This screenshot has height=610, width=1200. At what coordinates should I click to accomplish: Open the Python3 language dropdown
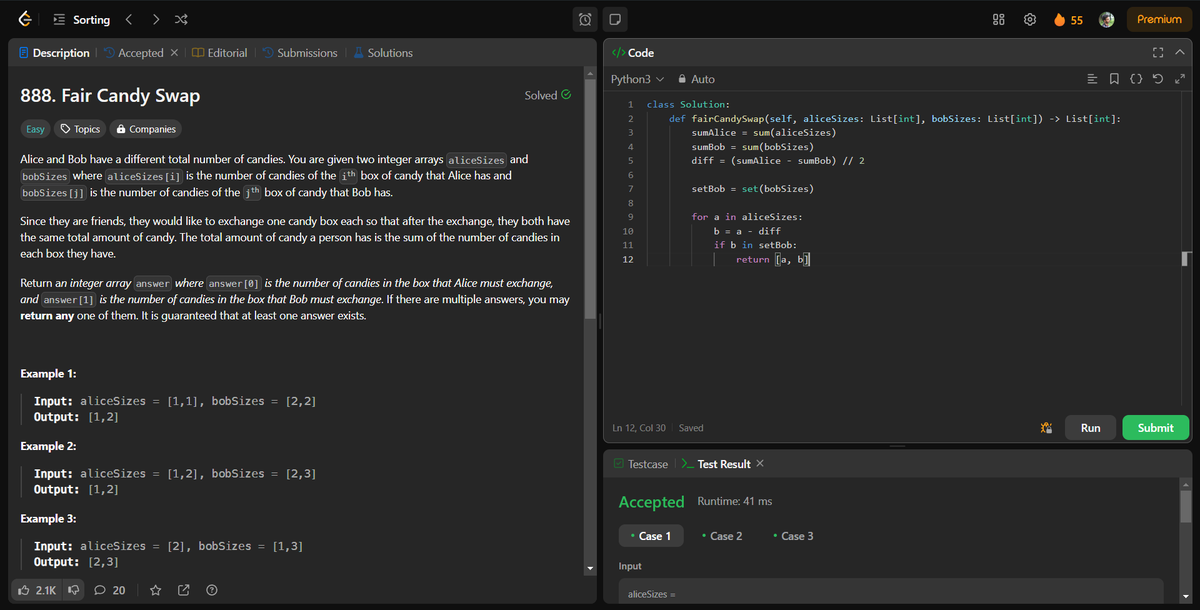pos(637,79)
